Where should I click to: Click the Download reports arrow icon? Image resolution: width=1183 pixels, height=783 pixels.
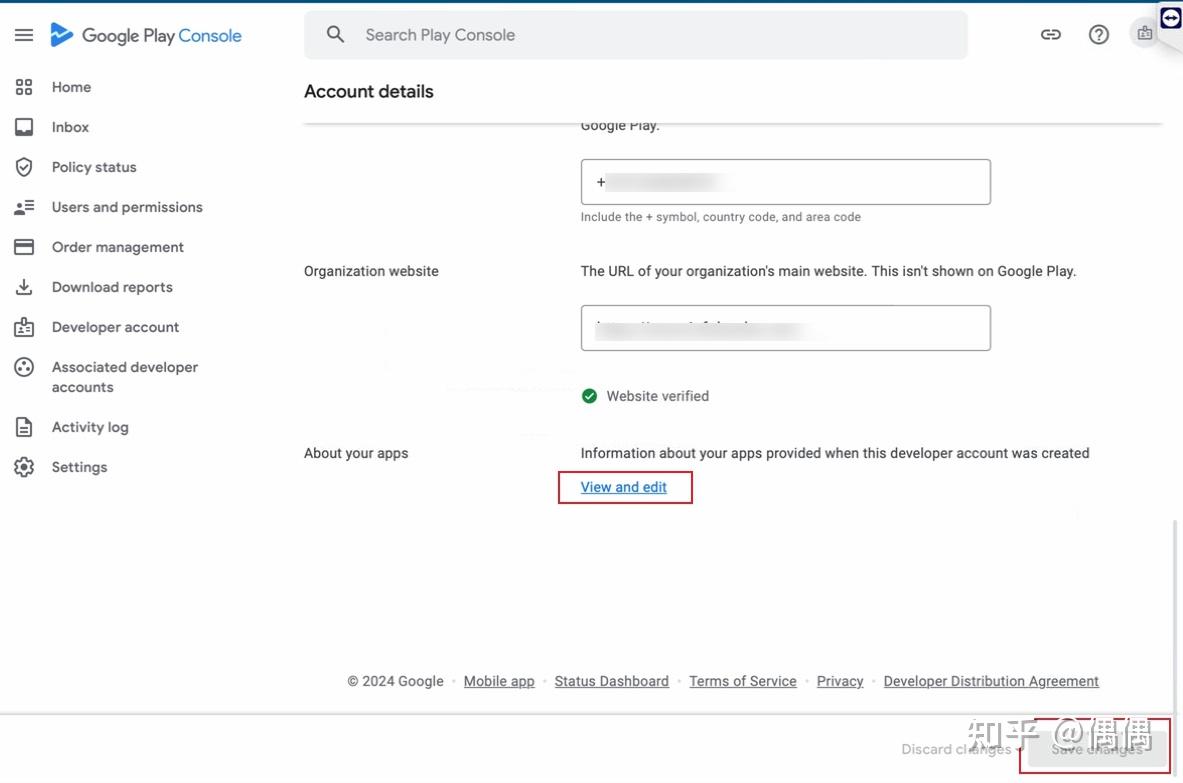pos(24,287)
